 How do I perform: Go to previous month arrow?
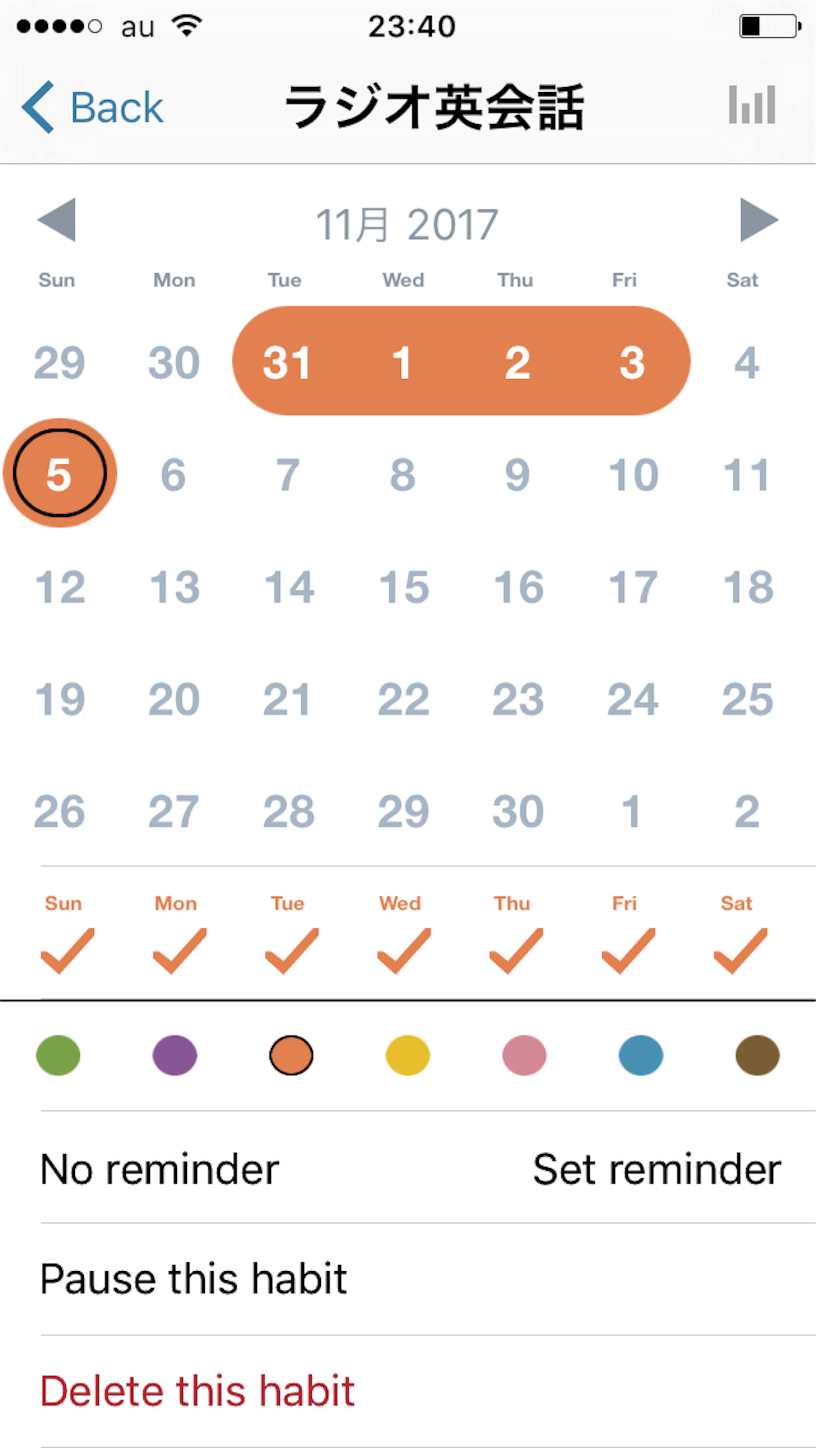click(56, 221)
